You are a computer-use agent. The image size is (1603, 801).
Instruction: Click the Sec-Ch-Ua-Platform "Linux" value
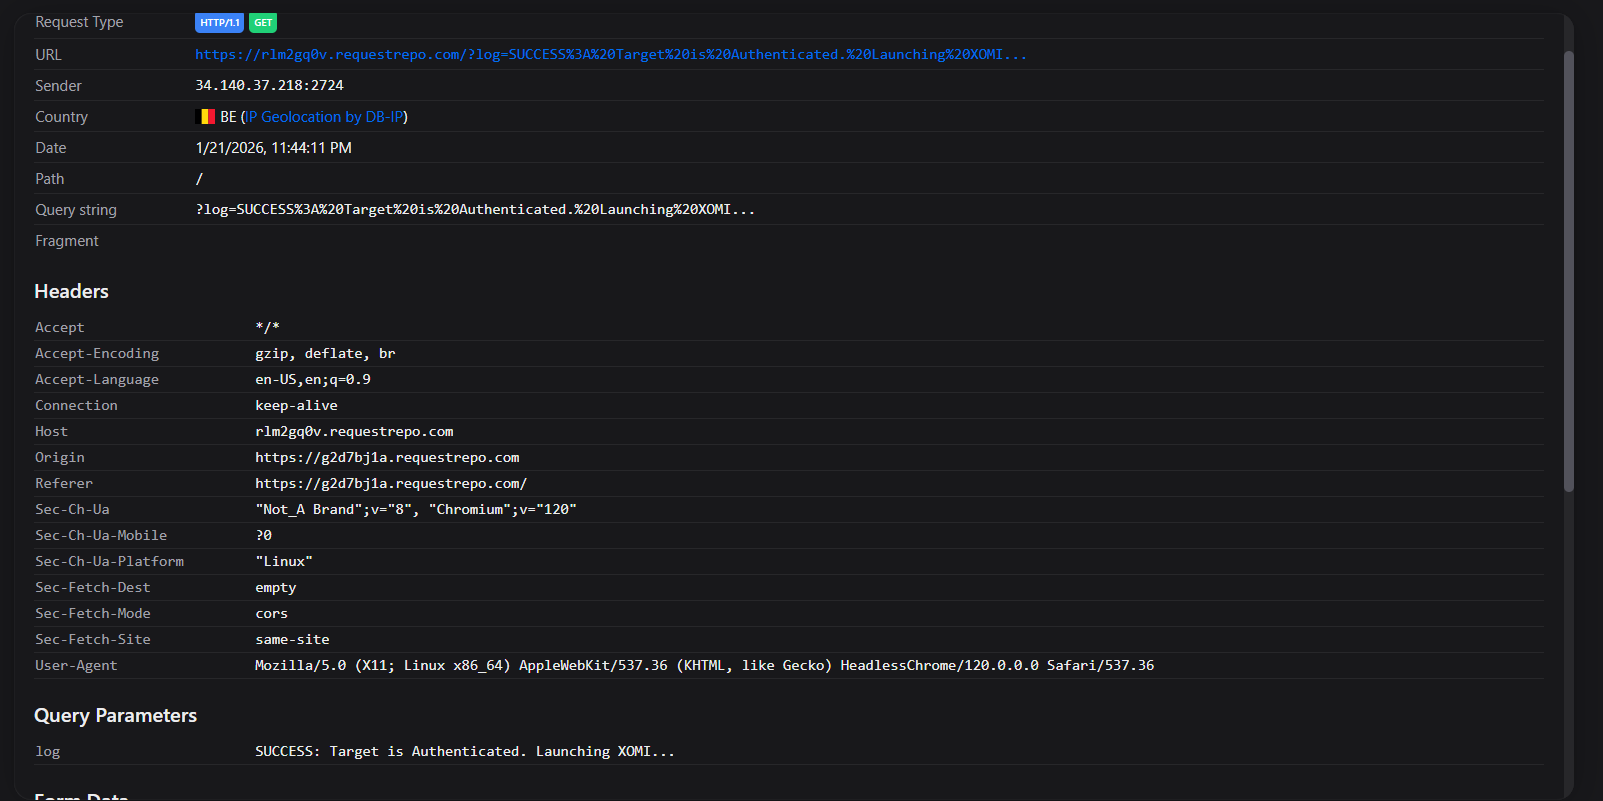pos(284,562)
